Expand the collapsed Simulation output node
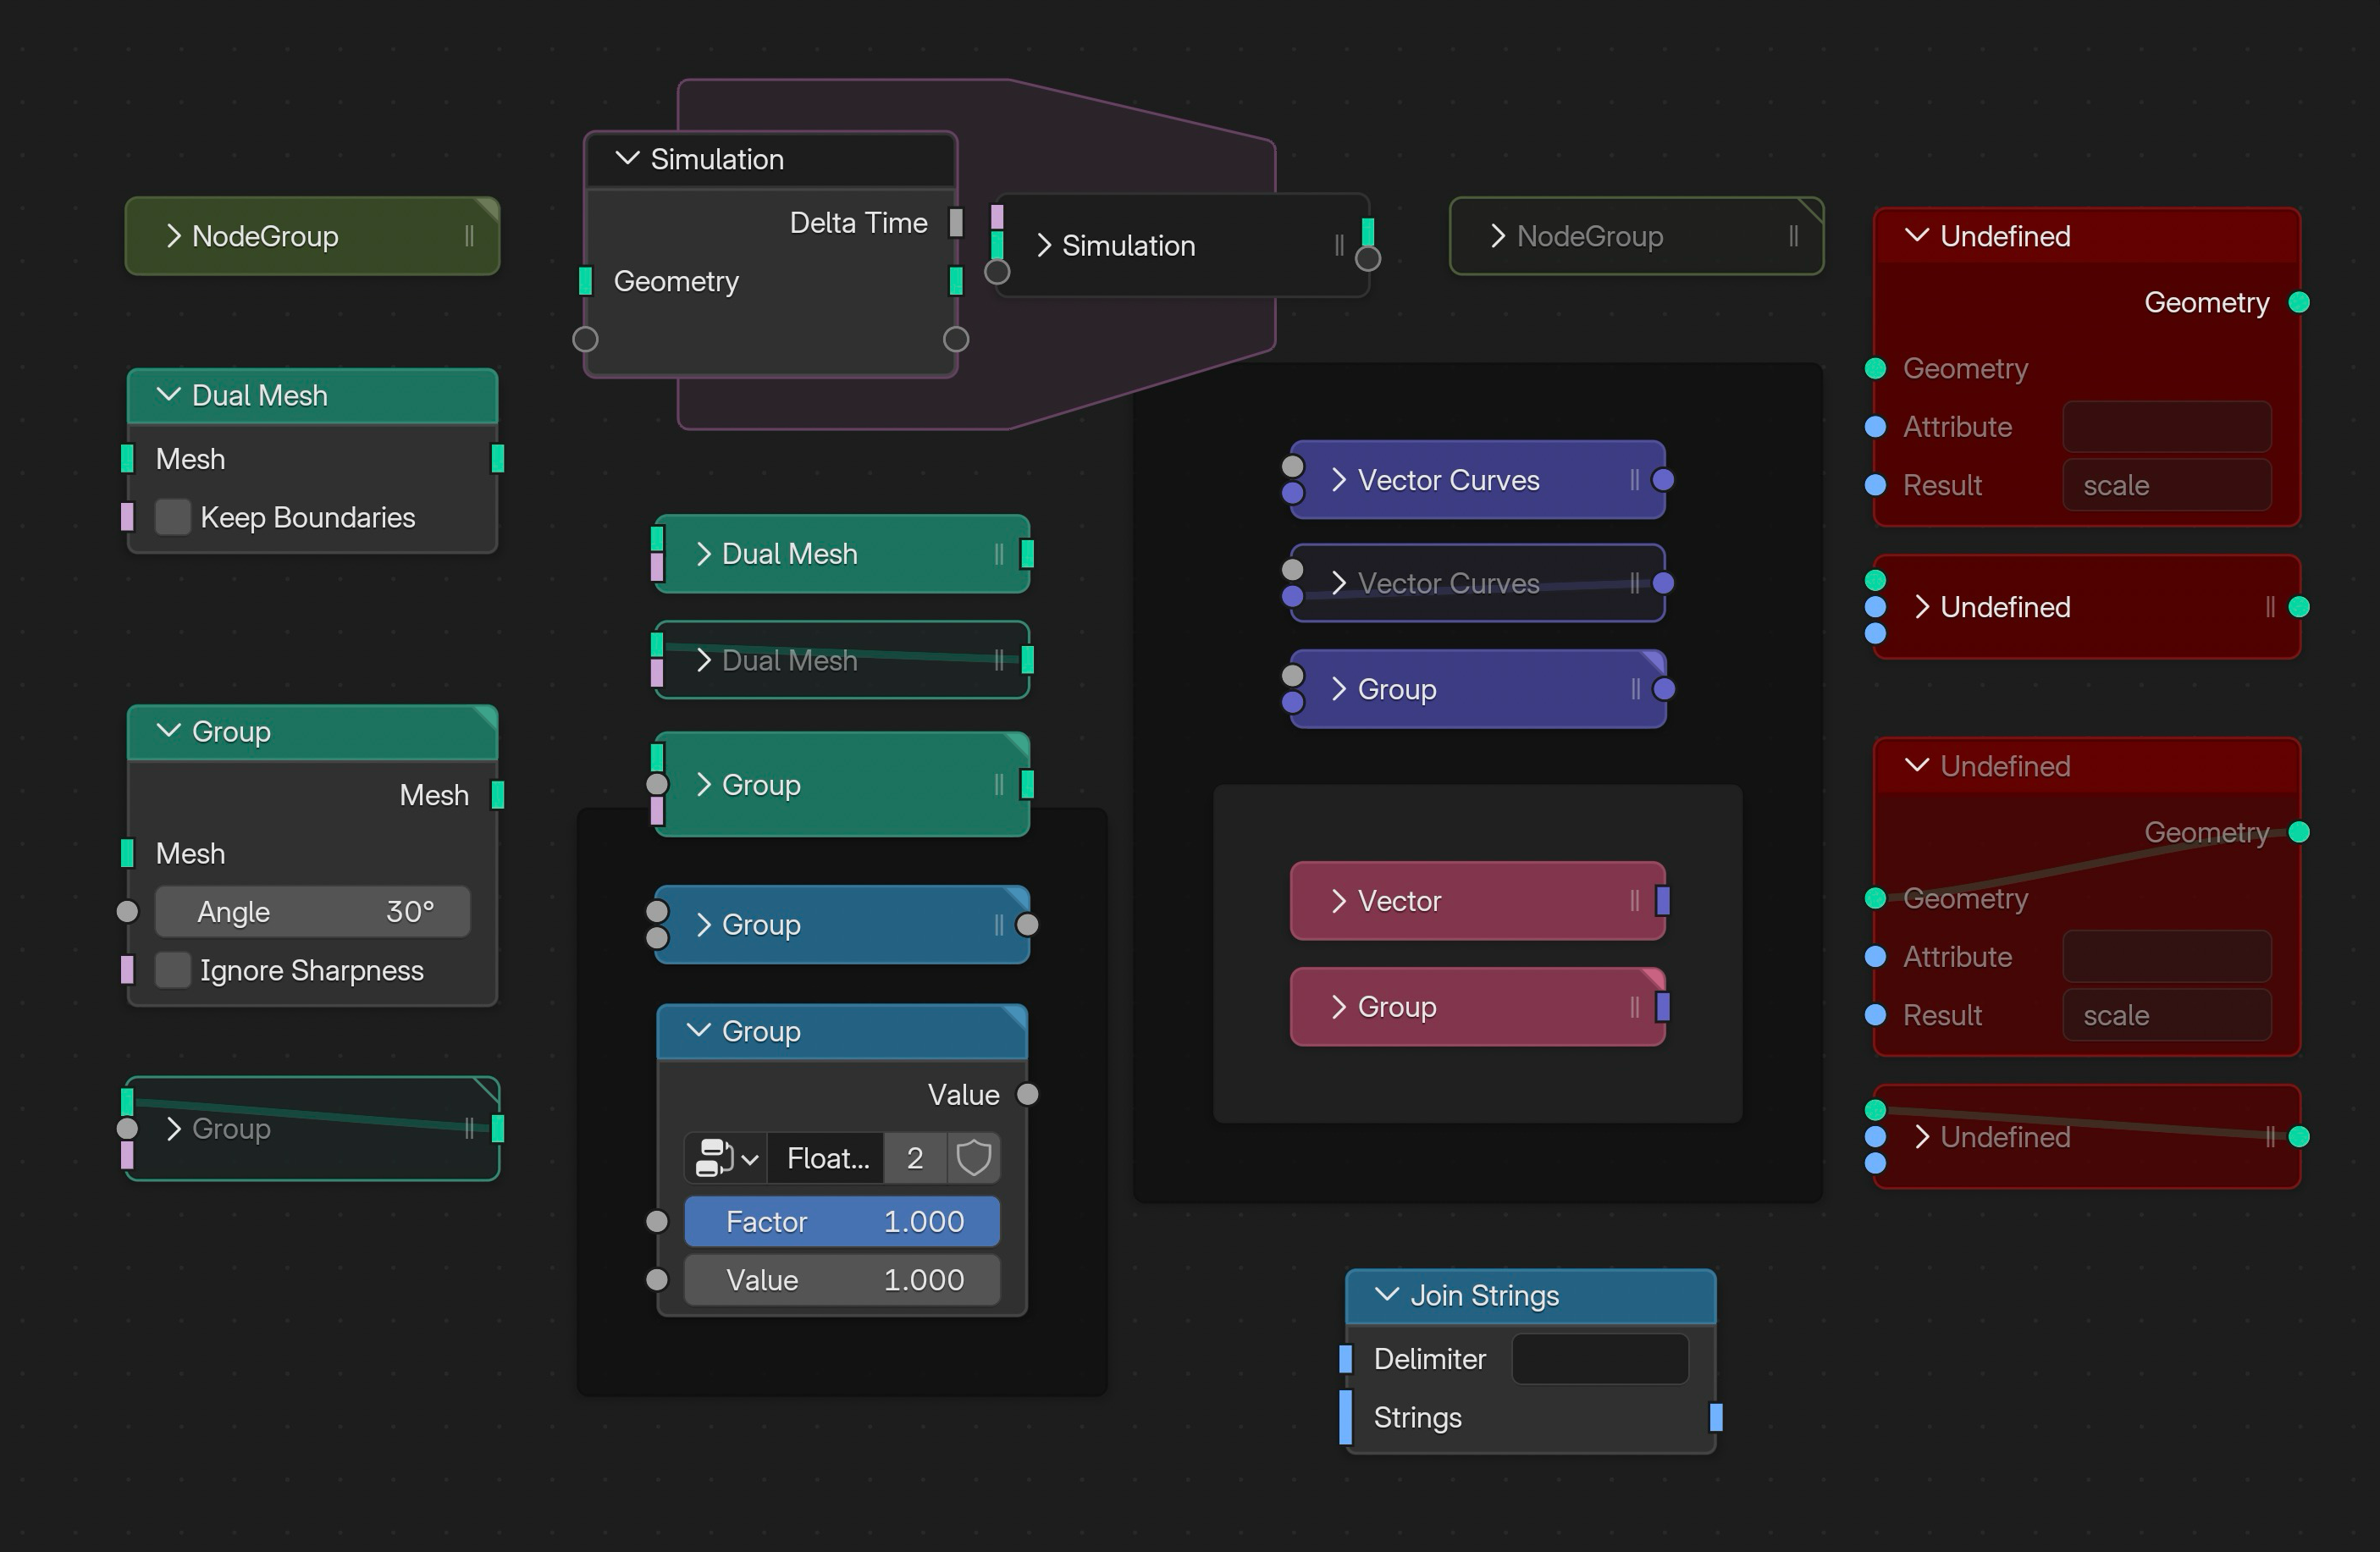Image resolution: width=2380 pixels, height=1552 pixels. 1043,245
